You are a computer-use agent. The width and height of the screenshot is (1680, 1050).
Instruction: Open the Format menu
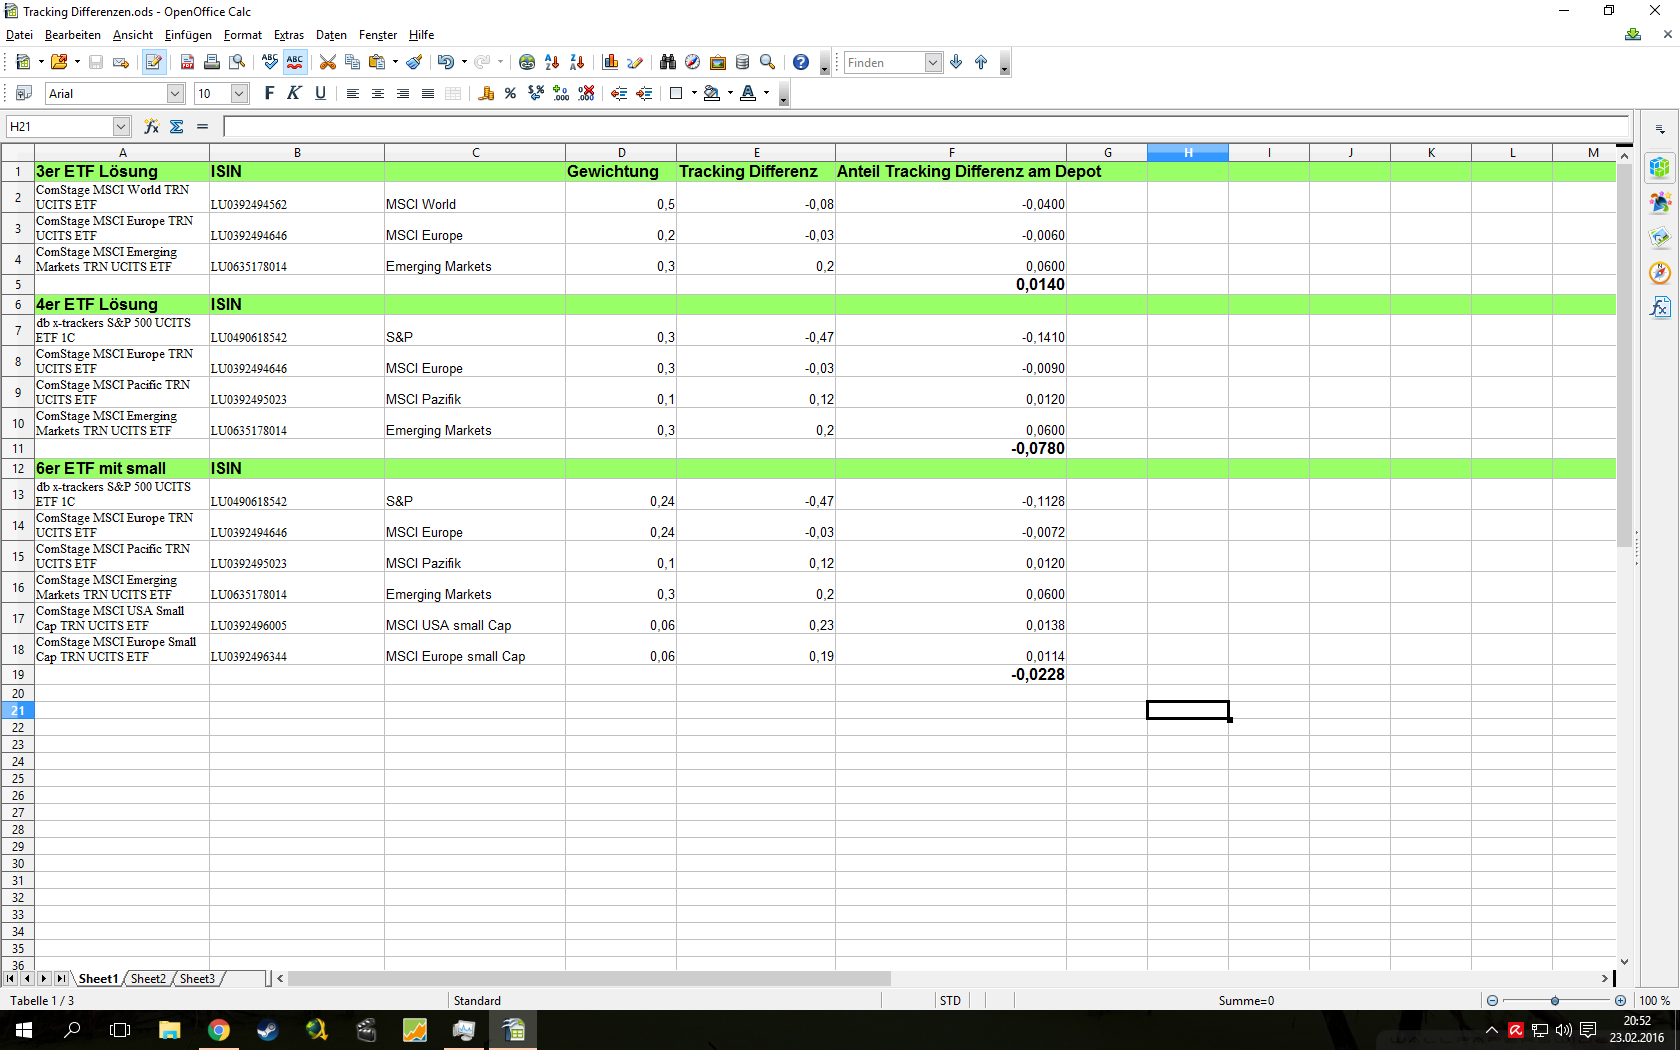tap(242, 35)
